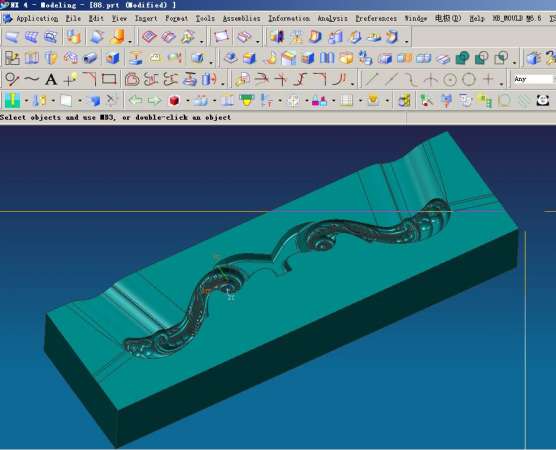Open dropdown arrow beside pink bottles icon
Screen dimensions: 556x450
click(333, 101)
